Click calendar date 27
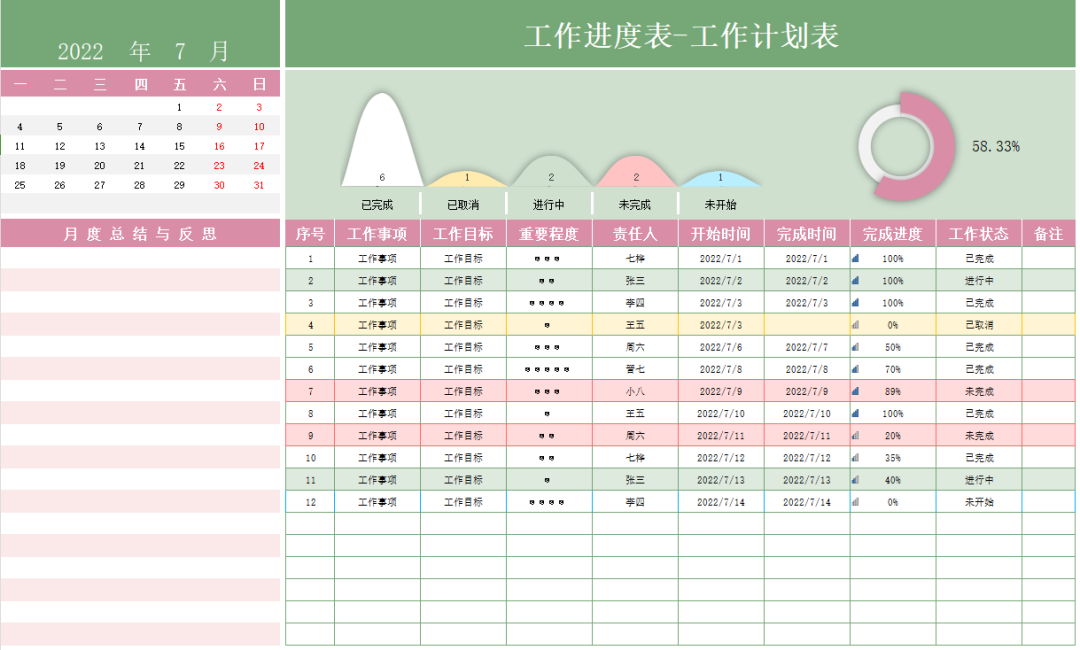 click(100, 185)
